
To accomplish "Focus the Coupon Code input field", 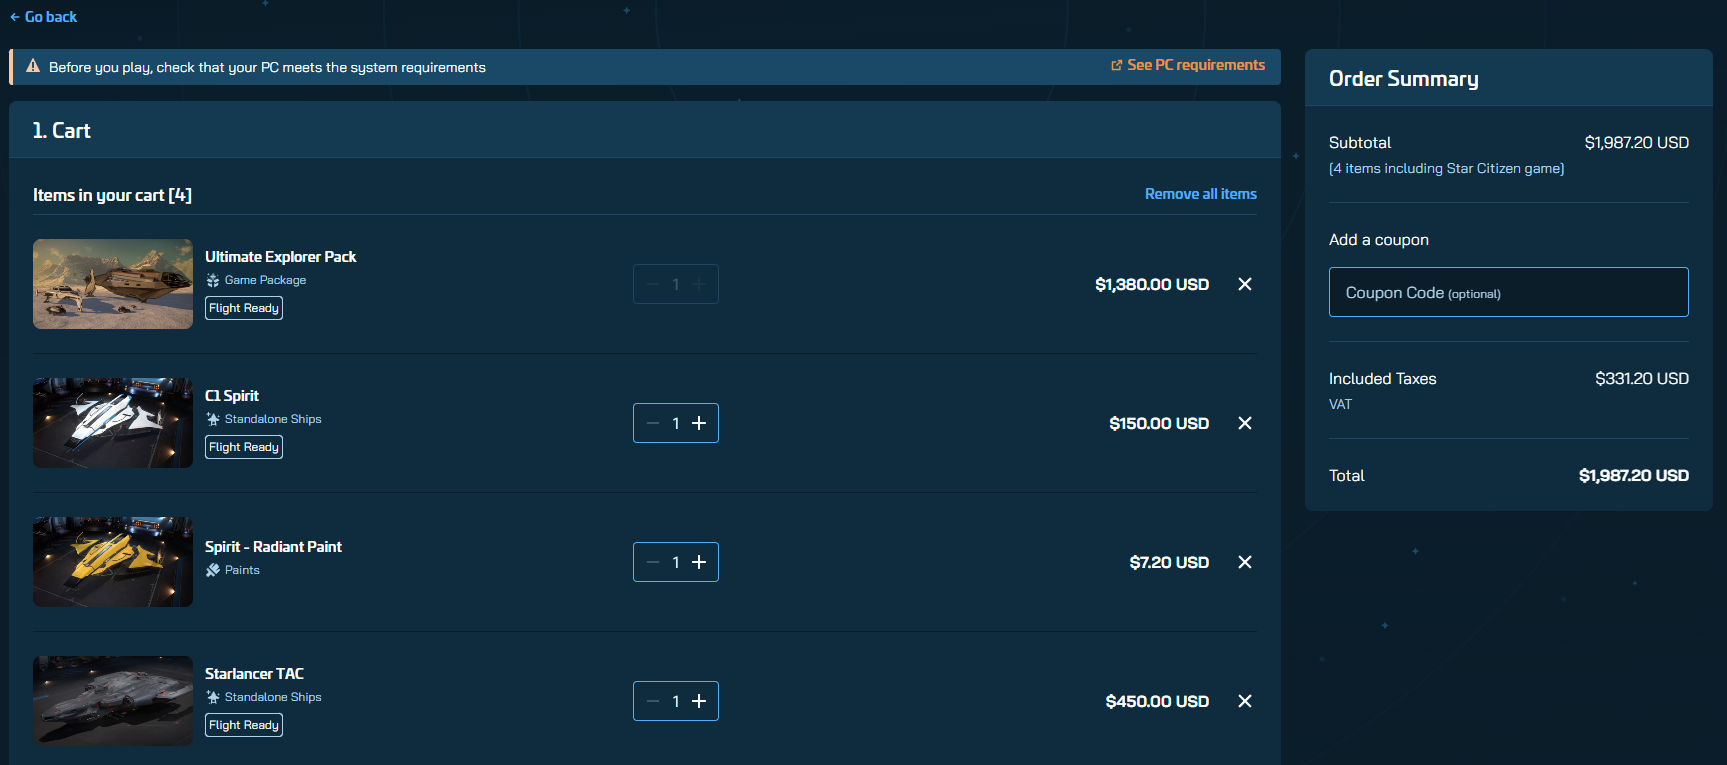I will (1508, 292).
